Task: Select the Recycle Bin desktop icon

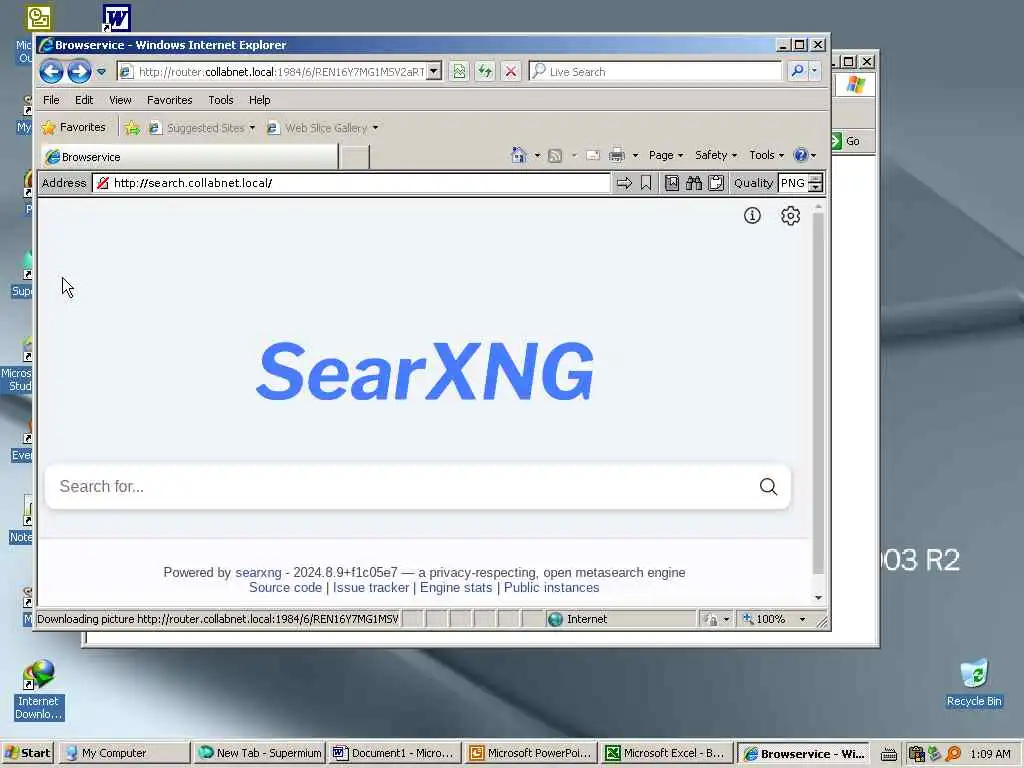Action: click(974, 683)
